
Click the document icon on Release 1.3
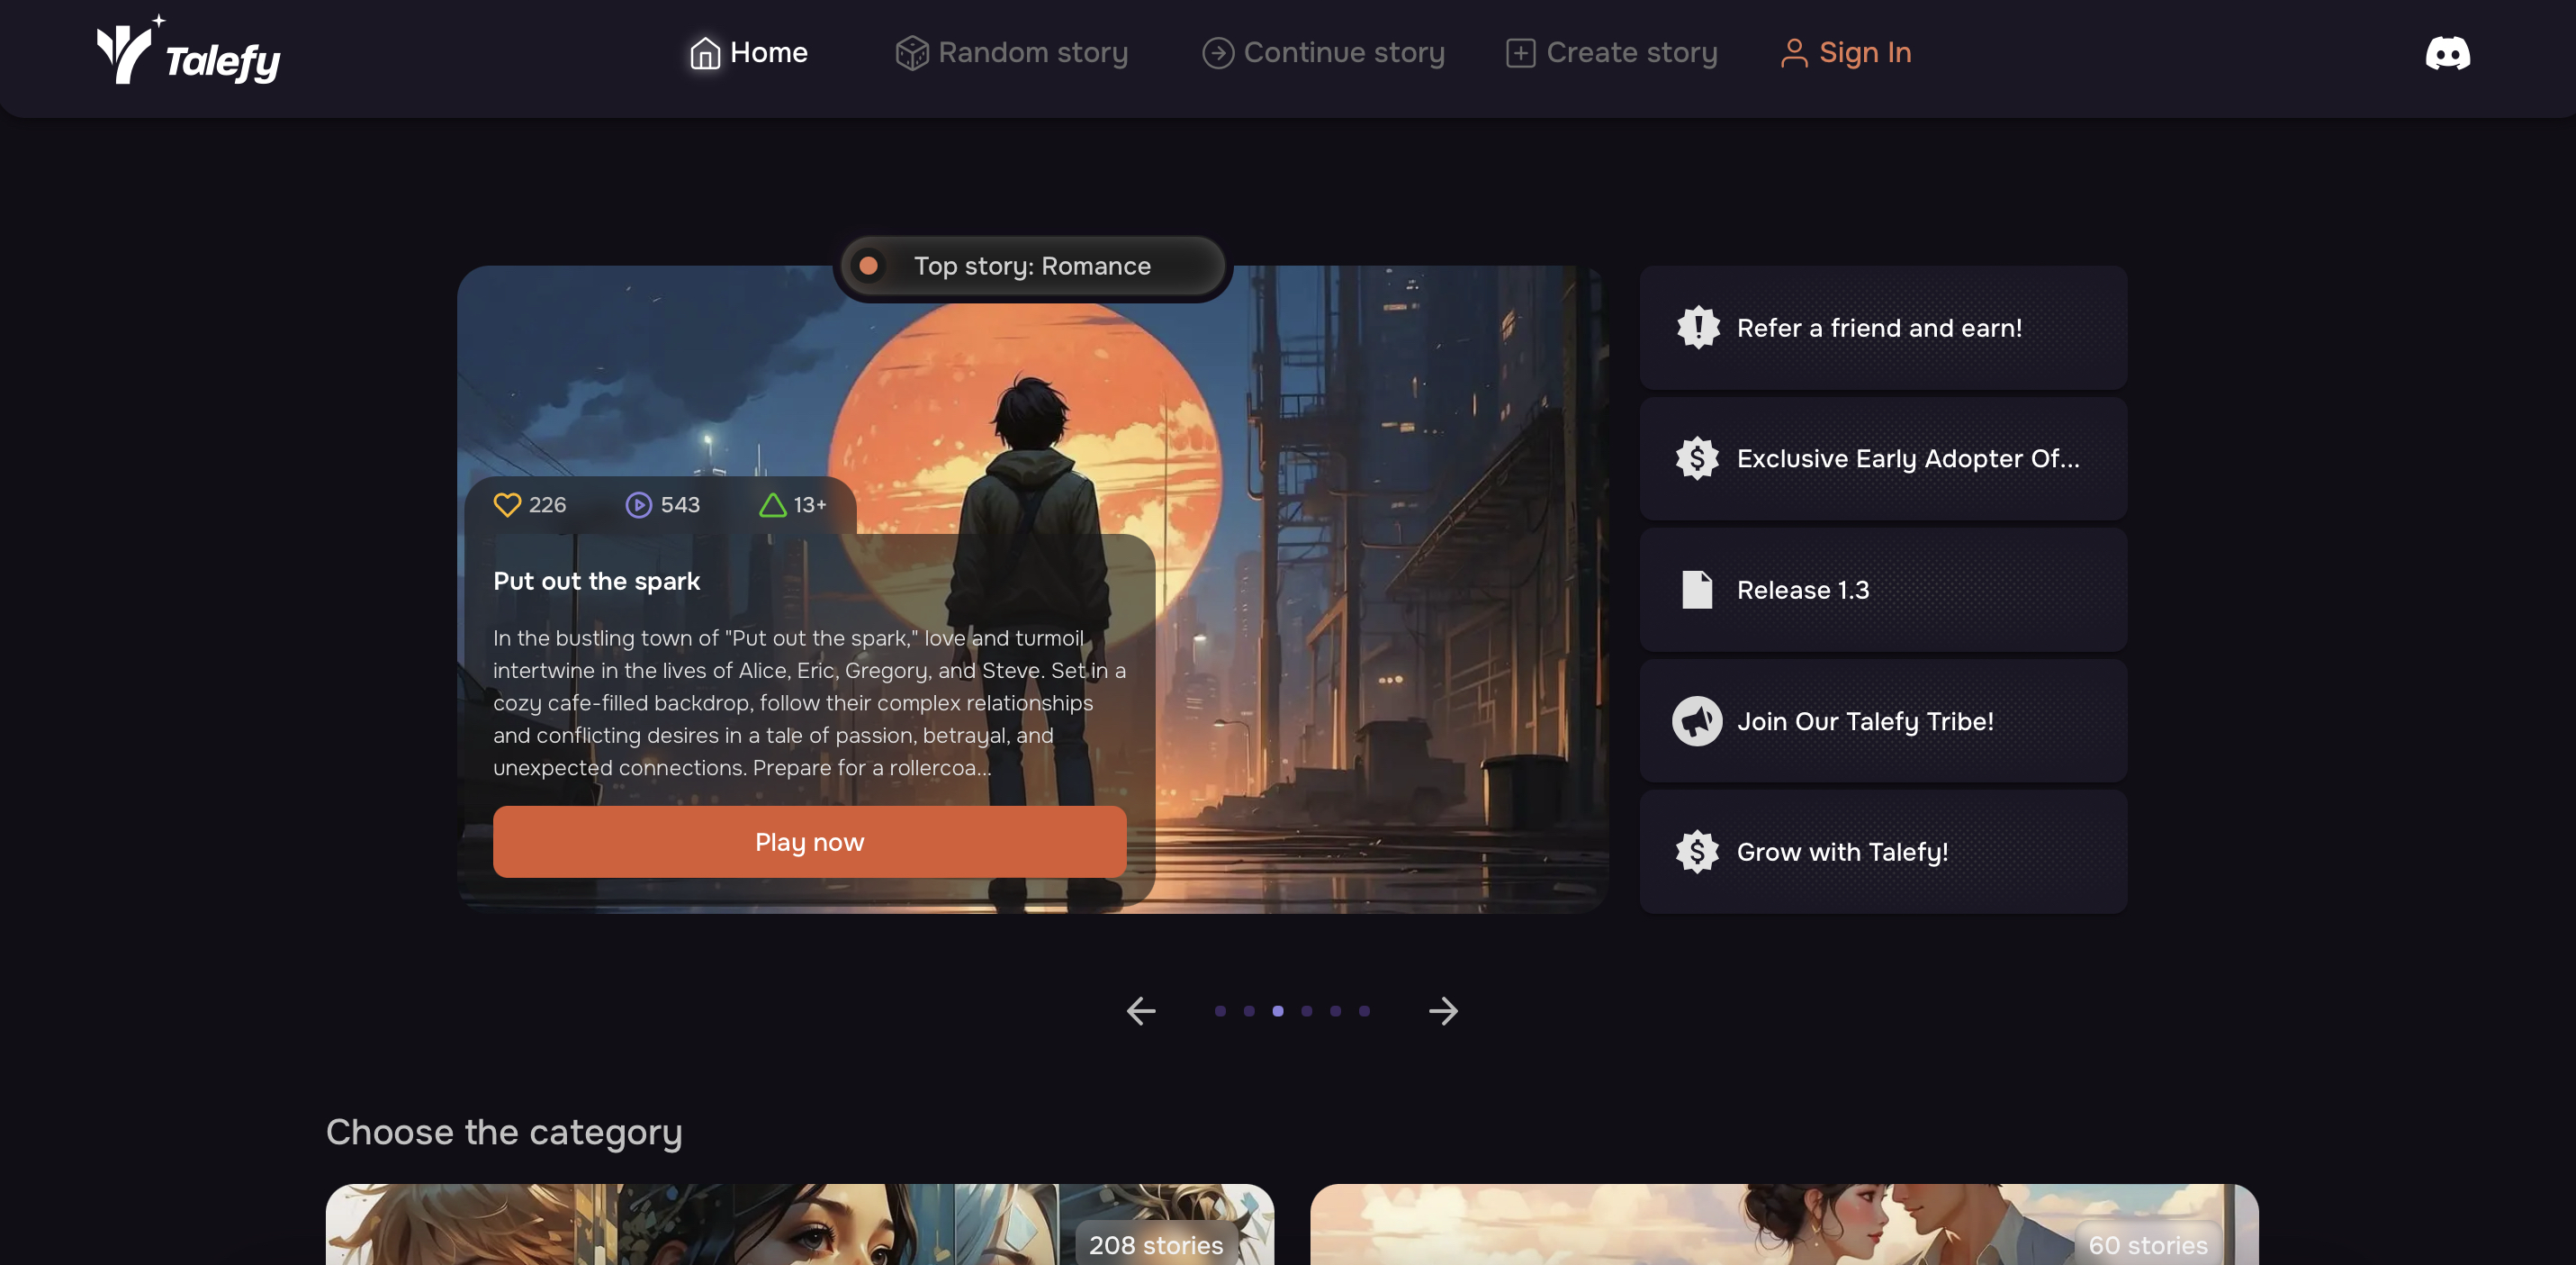(1697, 590)
